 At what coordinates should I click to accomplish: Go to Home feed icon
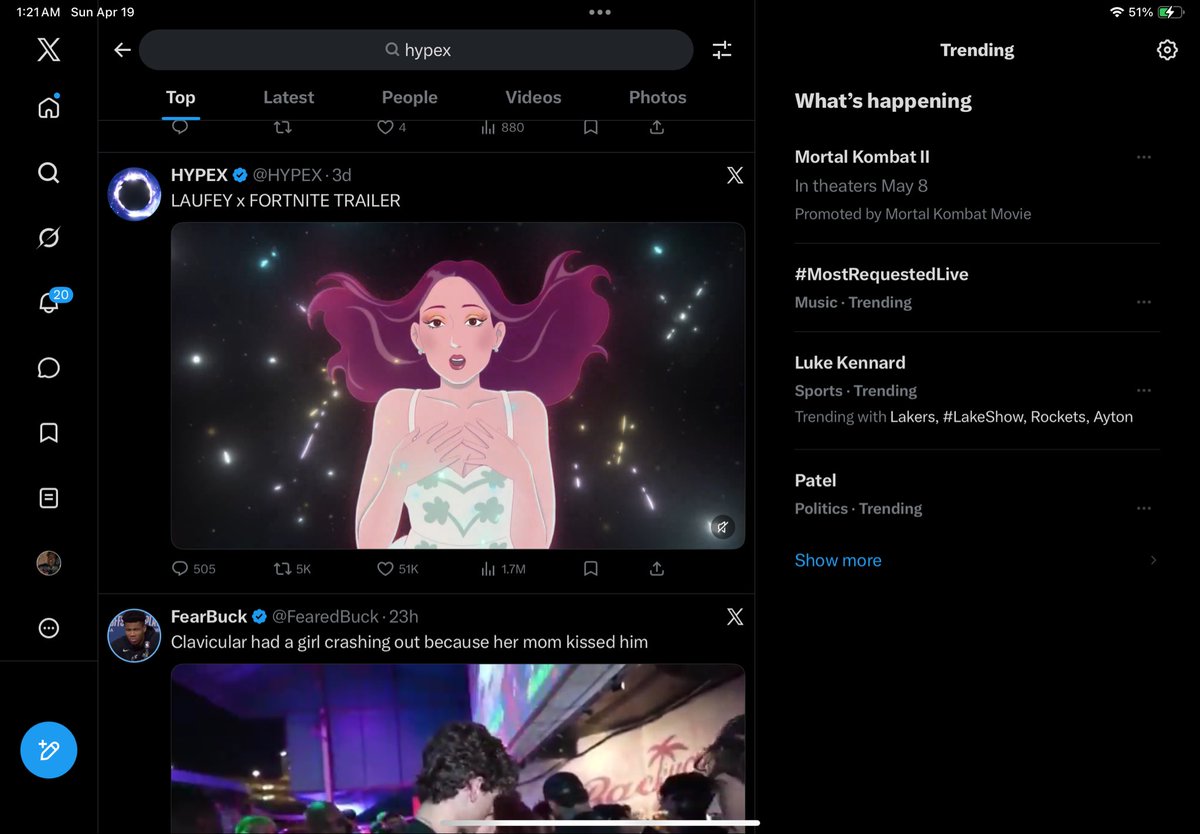pyautogui.click(x=48, y=107)
